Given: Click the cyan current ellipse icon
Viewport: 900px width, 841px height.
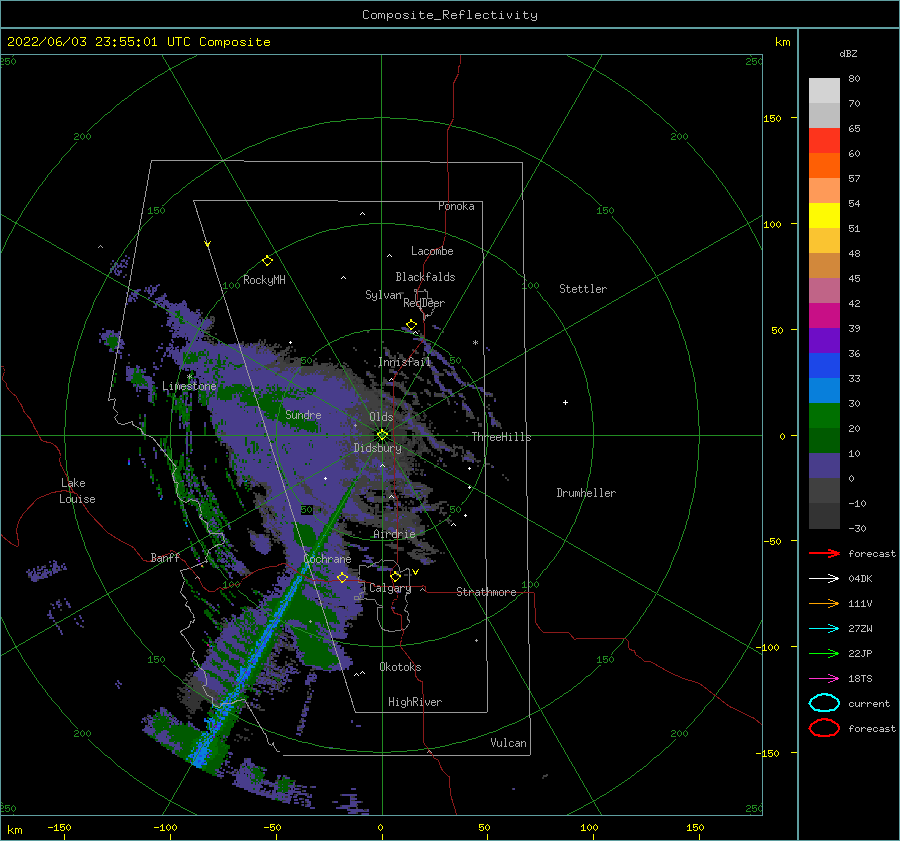Looking at the screenshot, I should point(824,703).
